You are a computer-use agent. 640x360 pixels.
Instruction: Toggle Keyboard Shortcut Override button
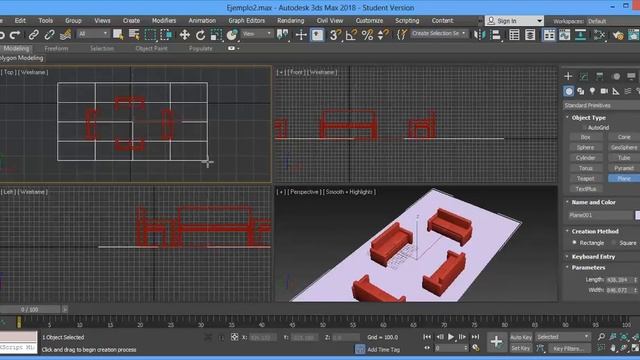[x=317, y=35]
